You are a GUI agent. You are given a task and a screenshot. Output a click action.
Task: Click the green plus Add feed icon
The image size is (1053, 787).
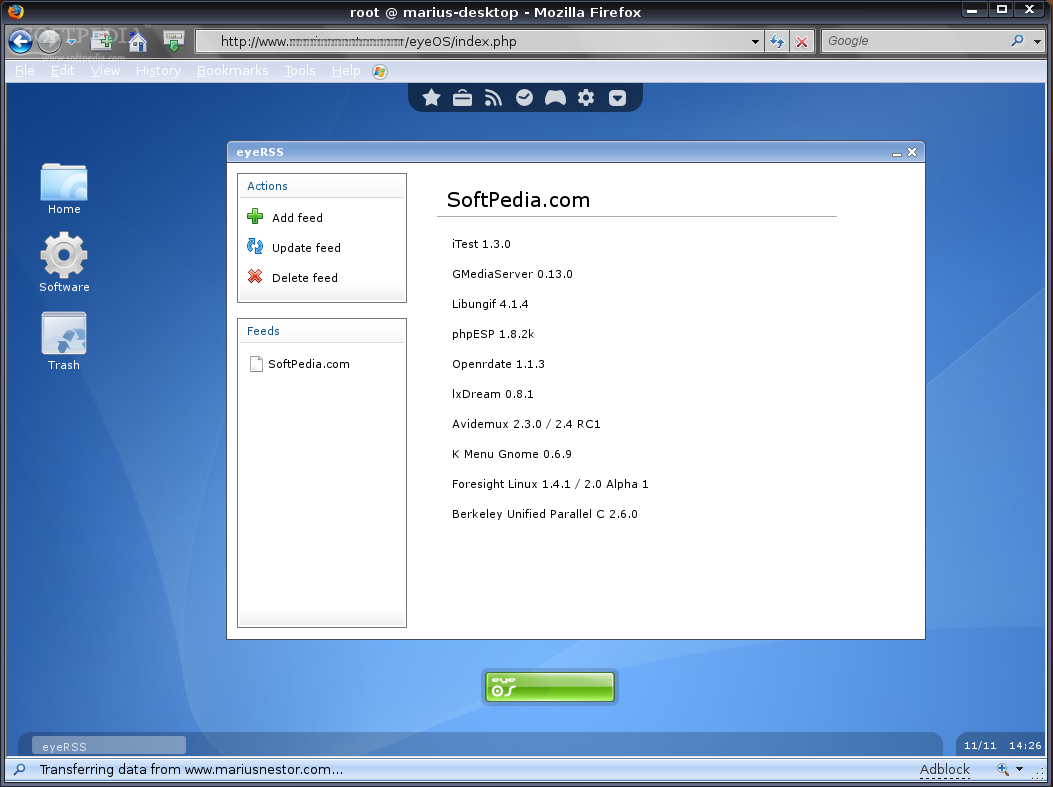(x=255, y=216)
